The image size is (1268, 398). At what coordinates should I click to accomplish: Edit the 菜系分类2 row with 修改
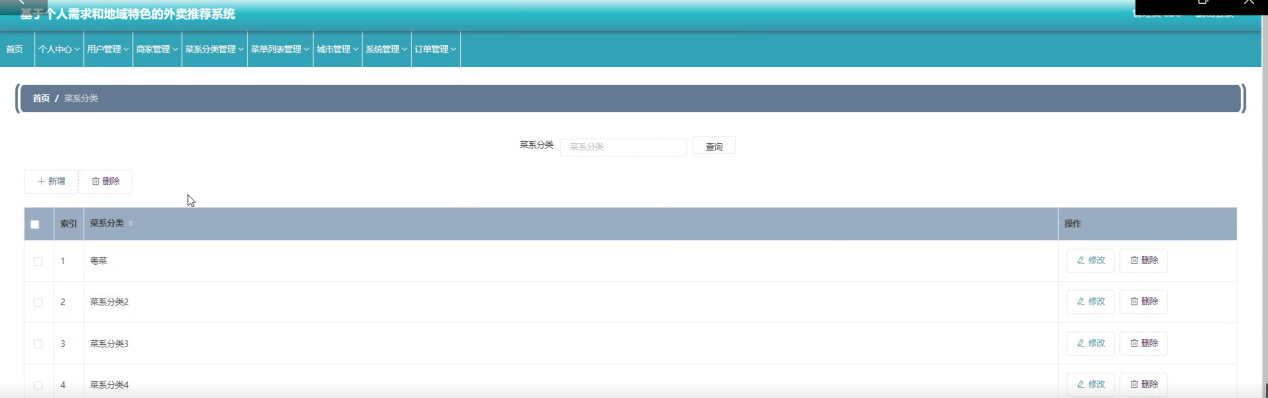click(x=1090, y=302)
